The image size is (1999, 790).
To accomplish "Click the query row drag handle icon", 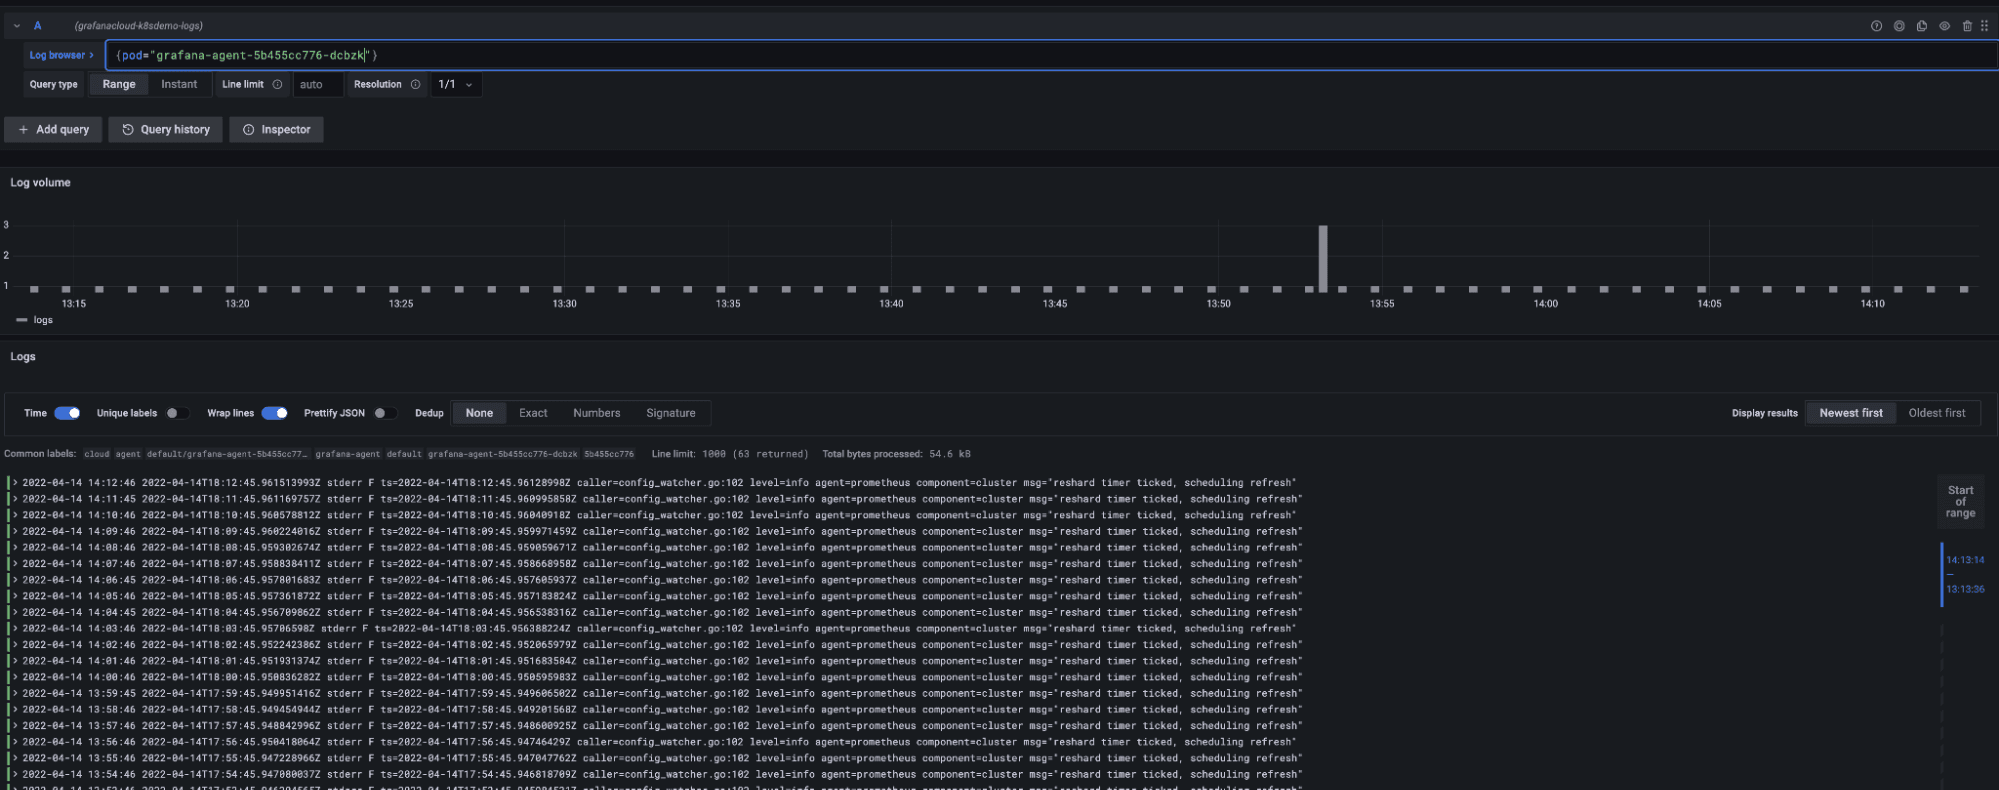I will [1985, 26].
